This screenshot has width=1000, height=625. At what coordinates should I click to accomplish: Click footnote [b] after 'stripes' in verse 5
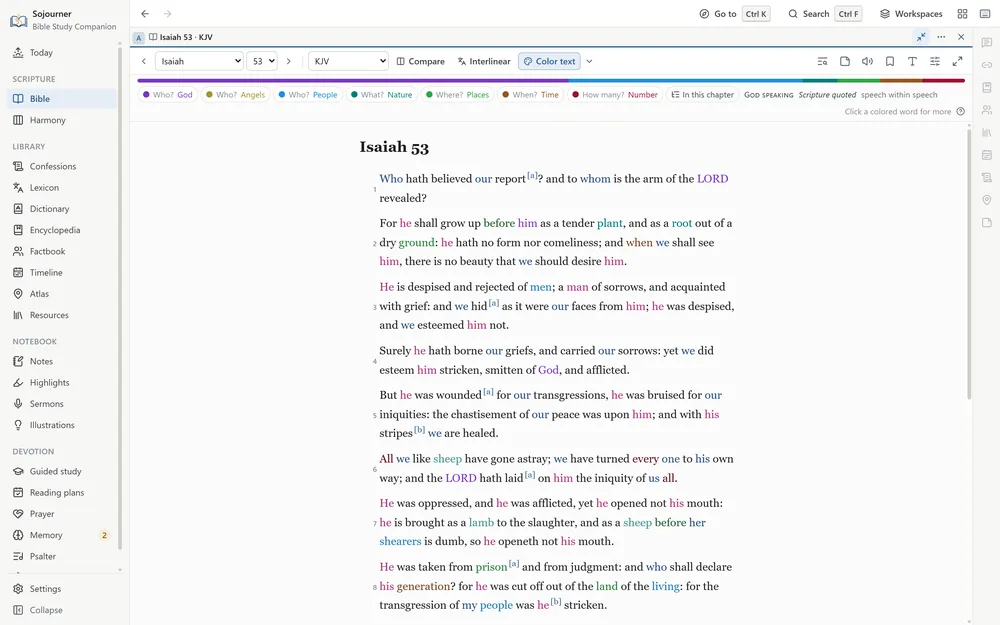[x=420, y=430]
